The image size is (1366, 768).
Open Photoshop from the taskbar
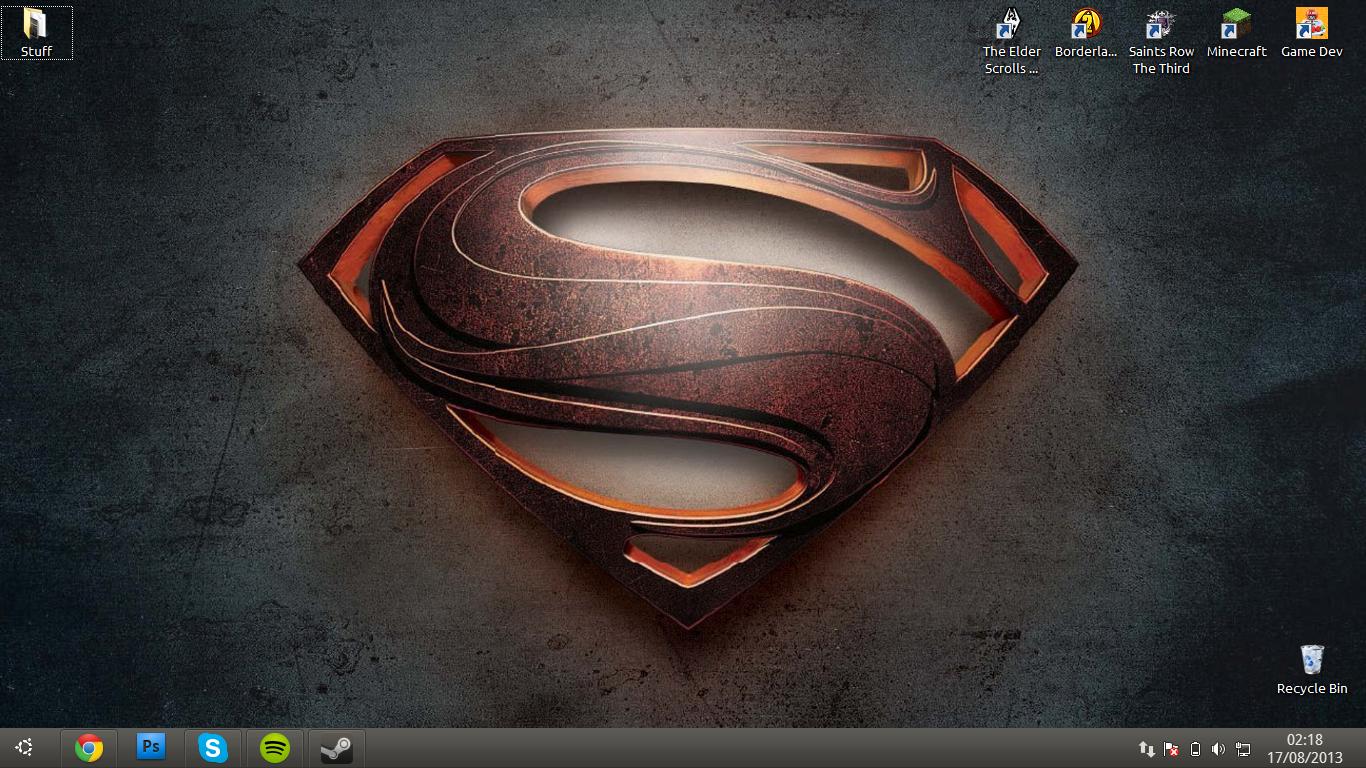(x=151, y=747)
